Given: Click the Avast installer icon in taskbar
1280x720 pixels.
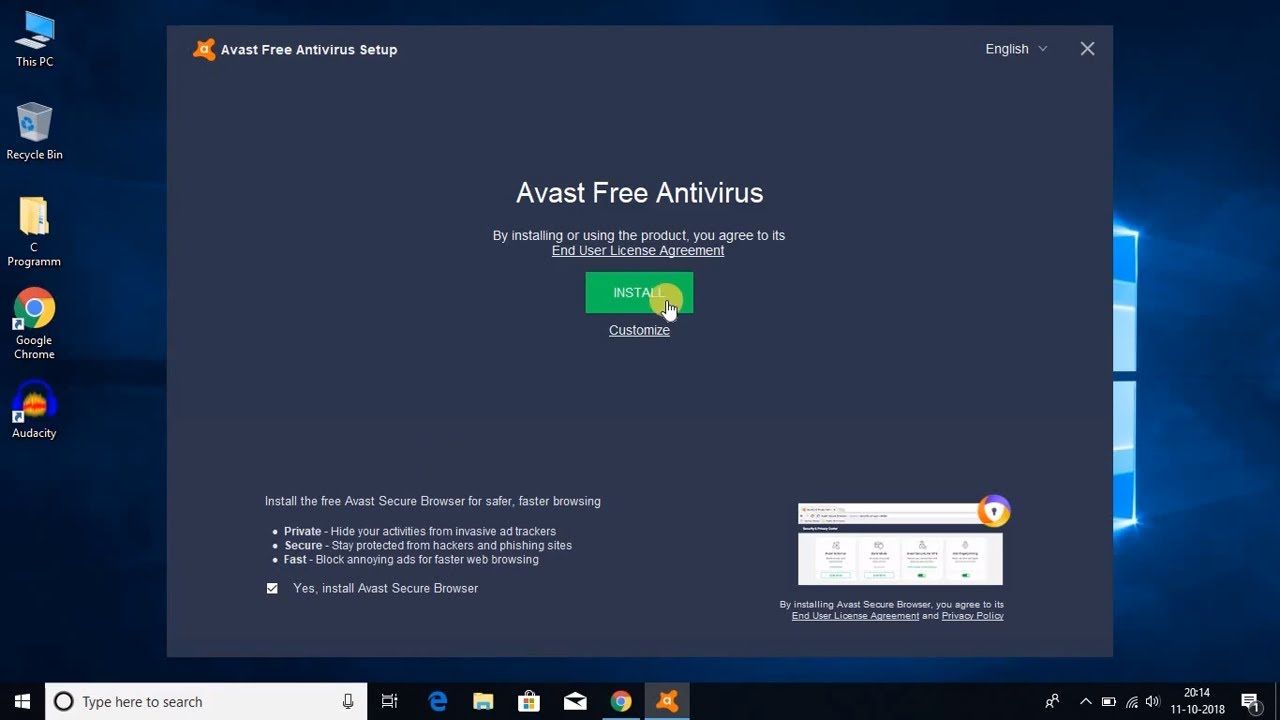Looking at the screenshot, I should coord(667,701).
